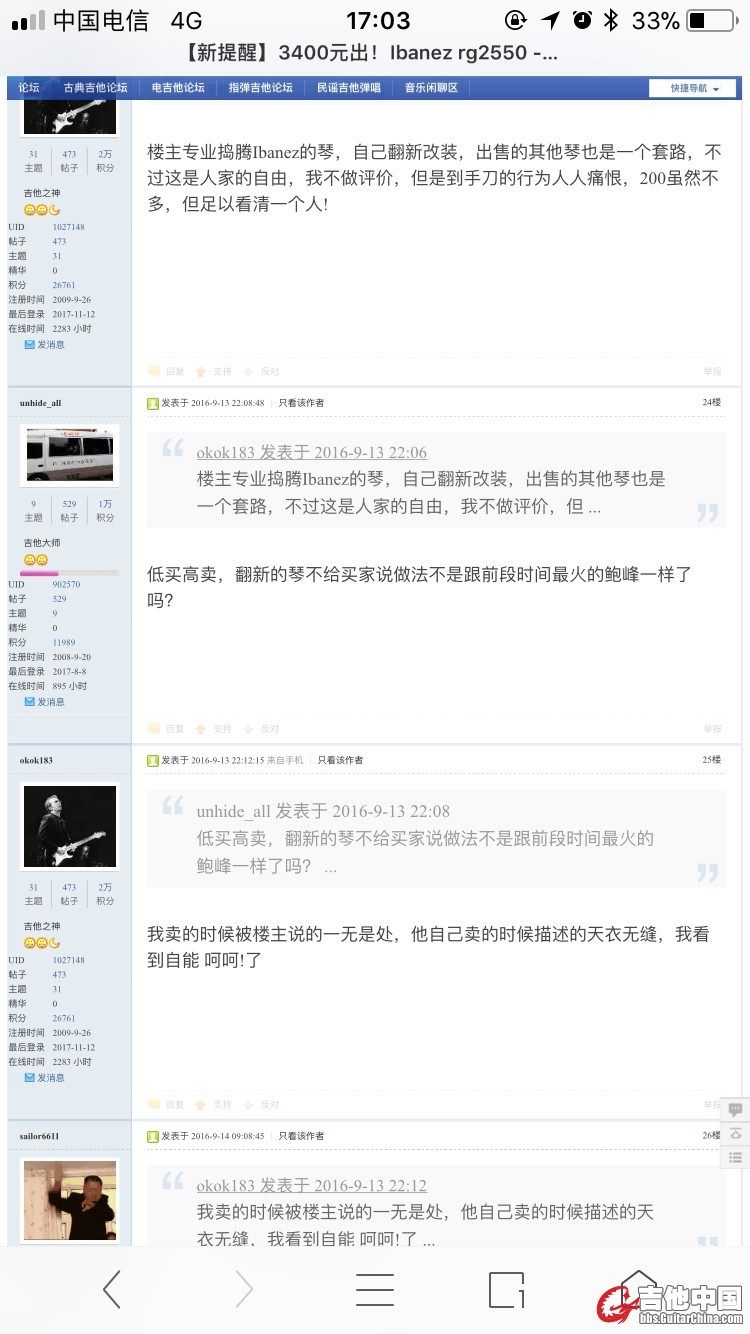
Task: Open the browser hamburger menu icon
Action: tap(375, 1290)
